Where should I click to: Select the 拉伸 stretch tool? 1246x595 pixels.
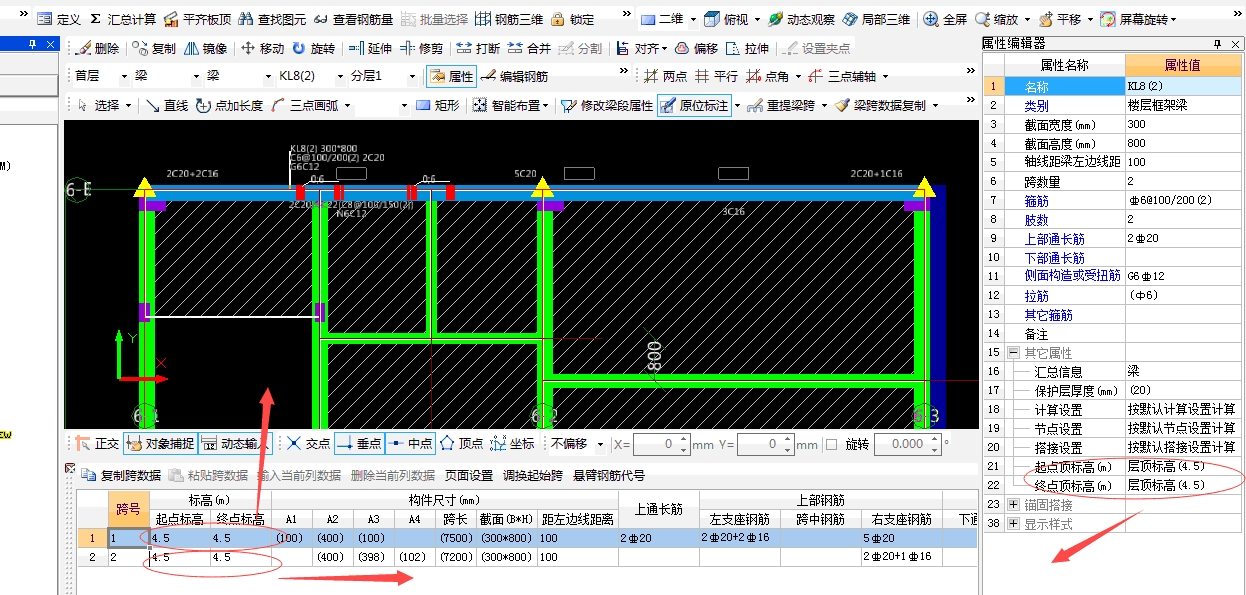coord(748,48)
